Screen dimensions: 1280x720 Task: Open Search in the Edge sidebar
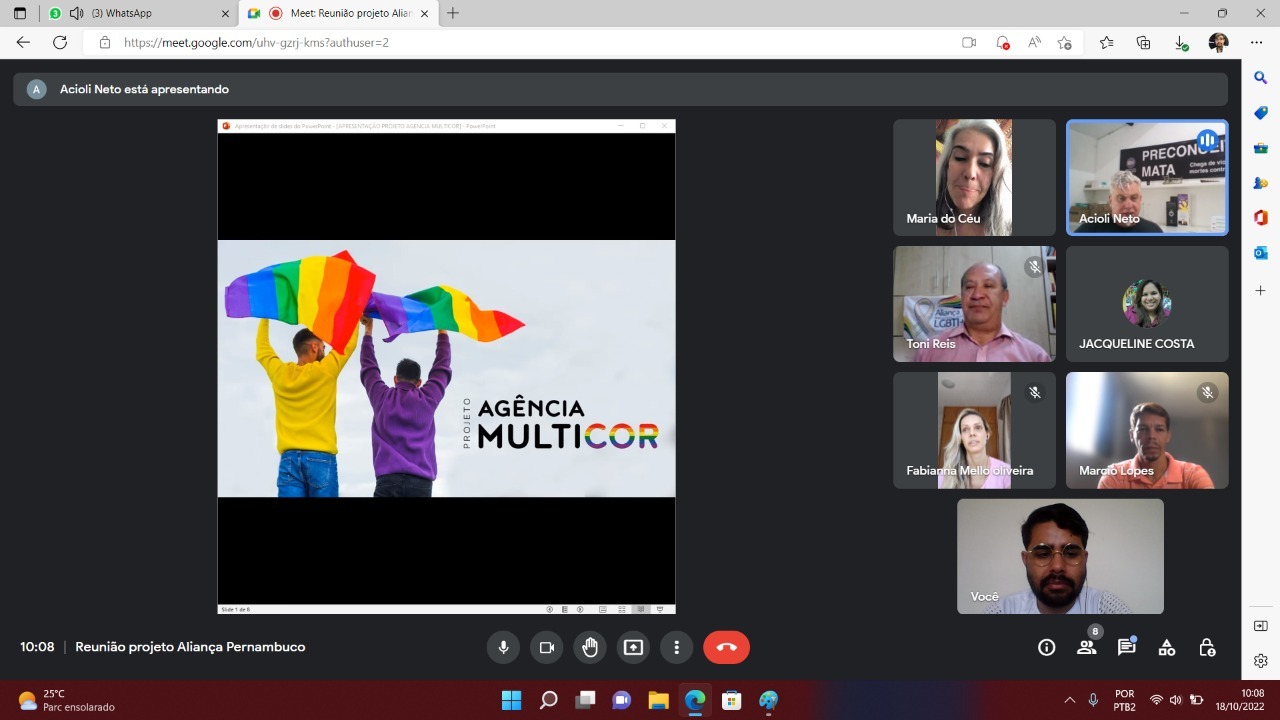1261,77
